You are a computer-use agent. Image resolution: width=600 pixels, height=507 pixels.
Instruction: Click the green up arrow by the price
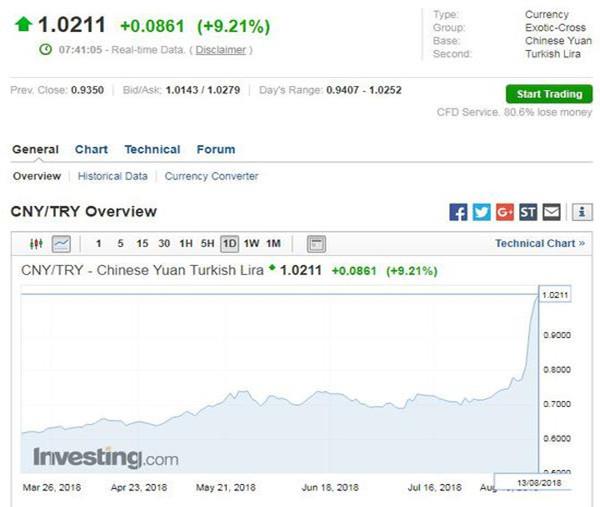coord(23,24)
